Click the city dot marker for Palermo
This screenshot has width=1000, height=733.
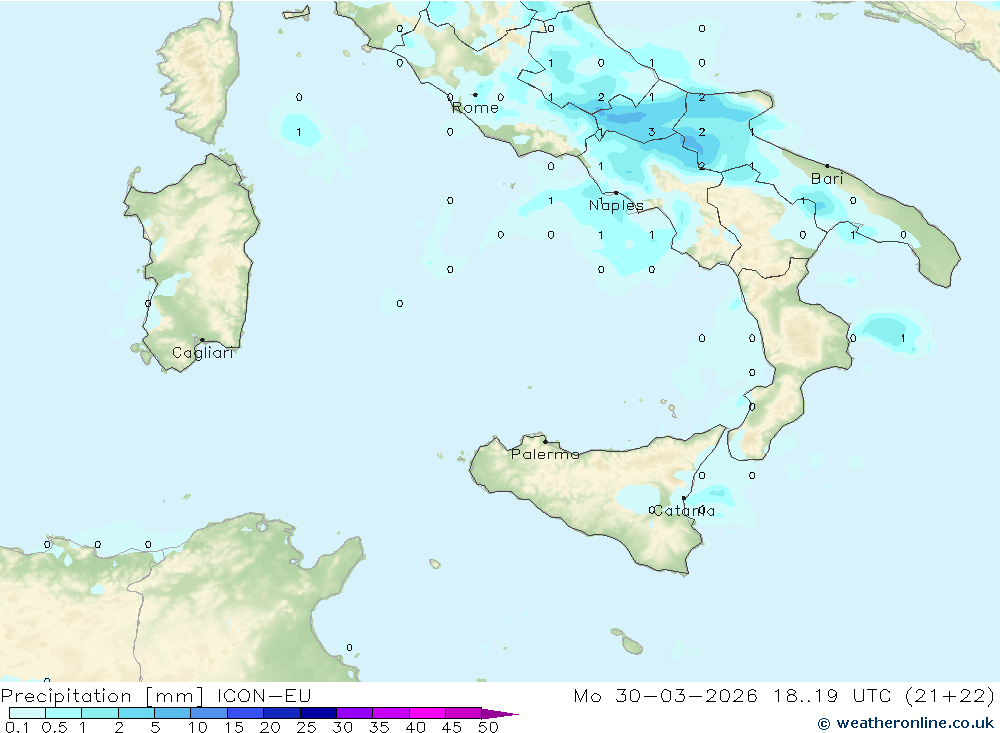coord(545,441)
